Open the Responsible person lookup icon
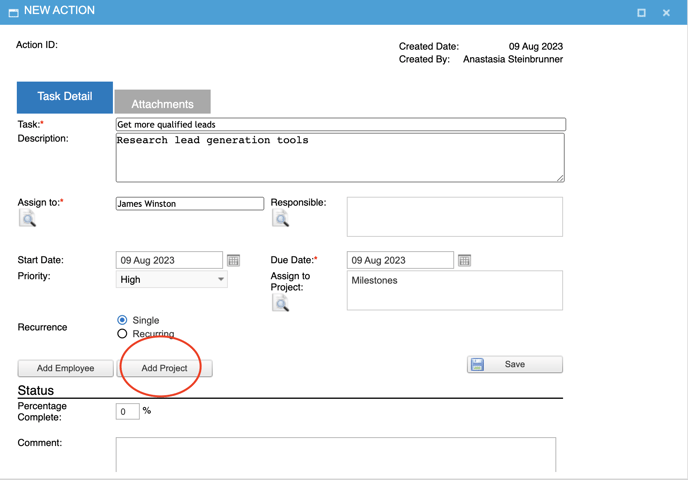This screenshot has height=480, width=688. 280,218
